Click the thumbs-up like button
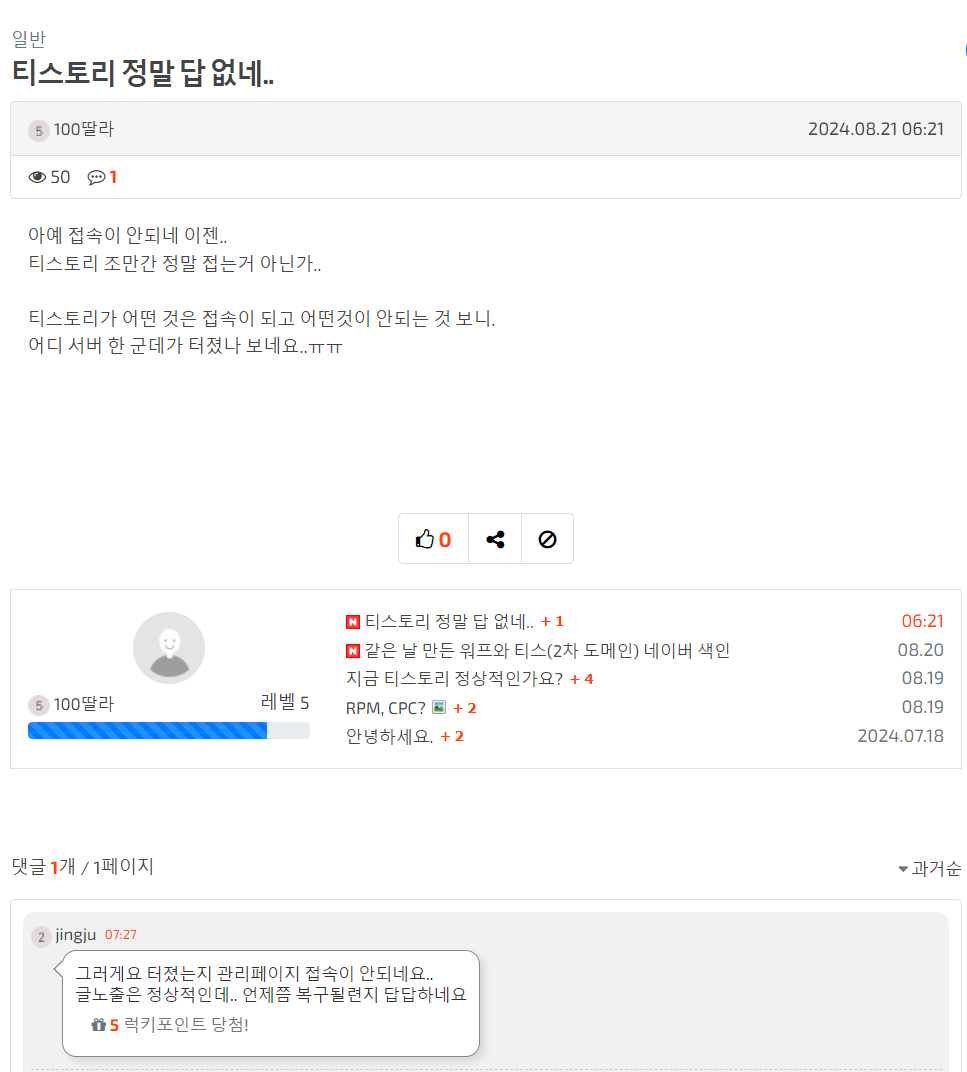This screenshot has height=1072, width=967. tap(434, 539)
